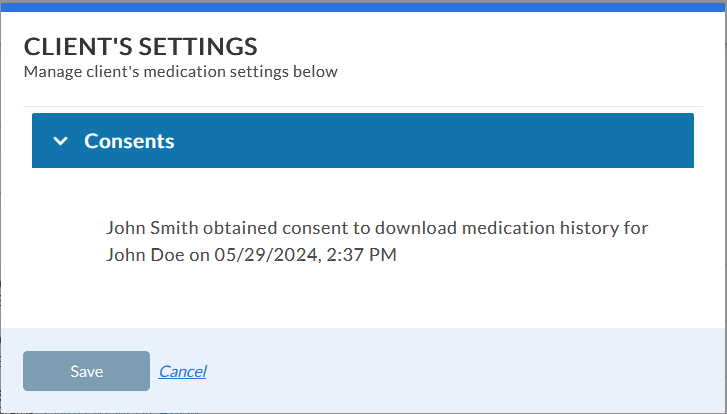Click the blue strip atop the dialog
This screenshot has width=727, height=414.
[363, 6]
